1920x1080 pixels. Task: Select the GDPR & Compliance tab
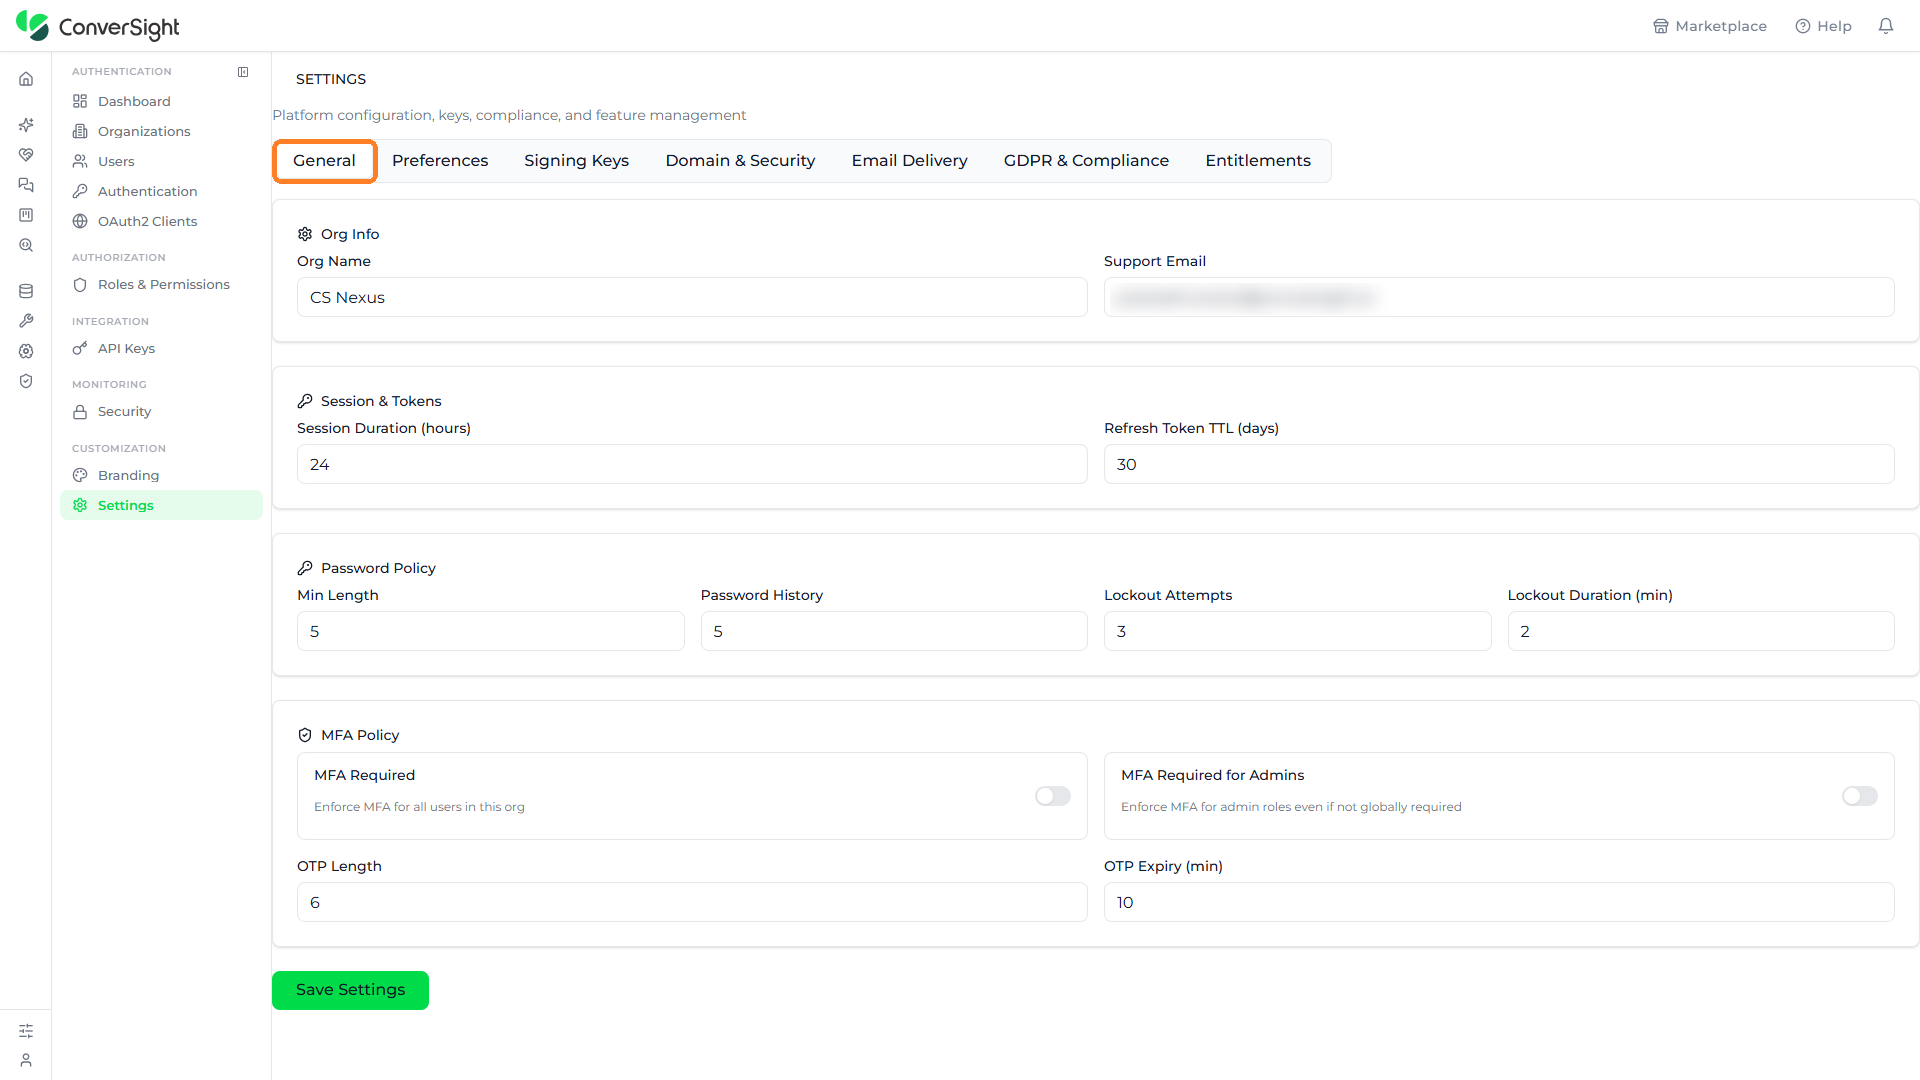pos(1086,161)
